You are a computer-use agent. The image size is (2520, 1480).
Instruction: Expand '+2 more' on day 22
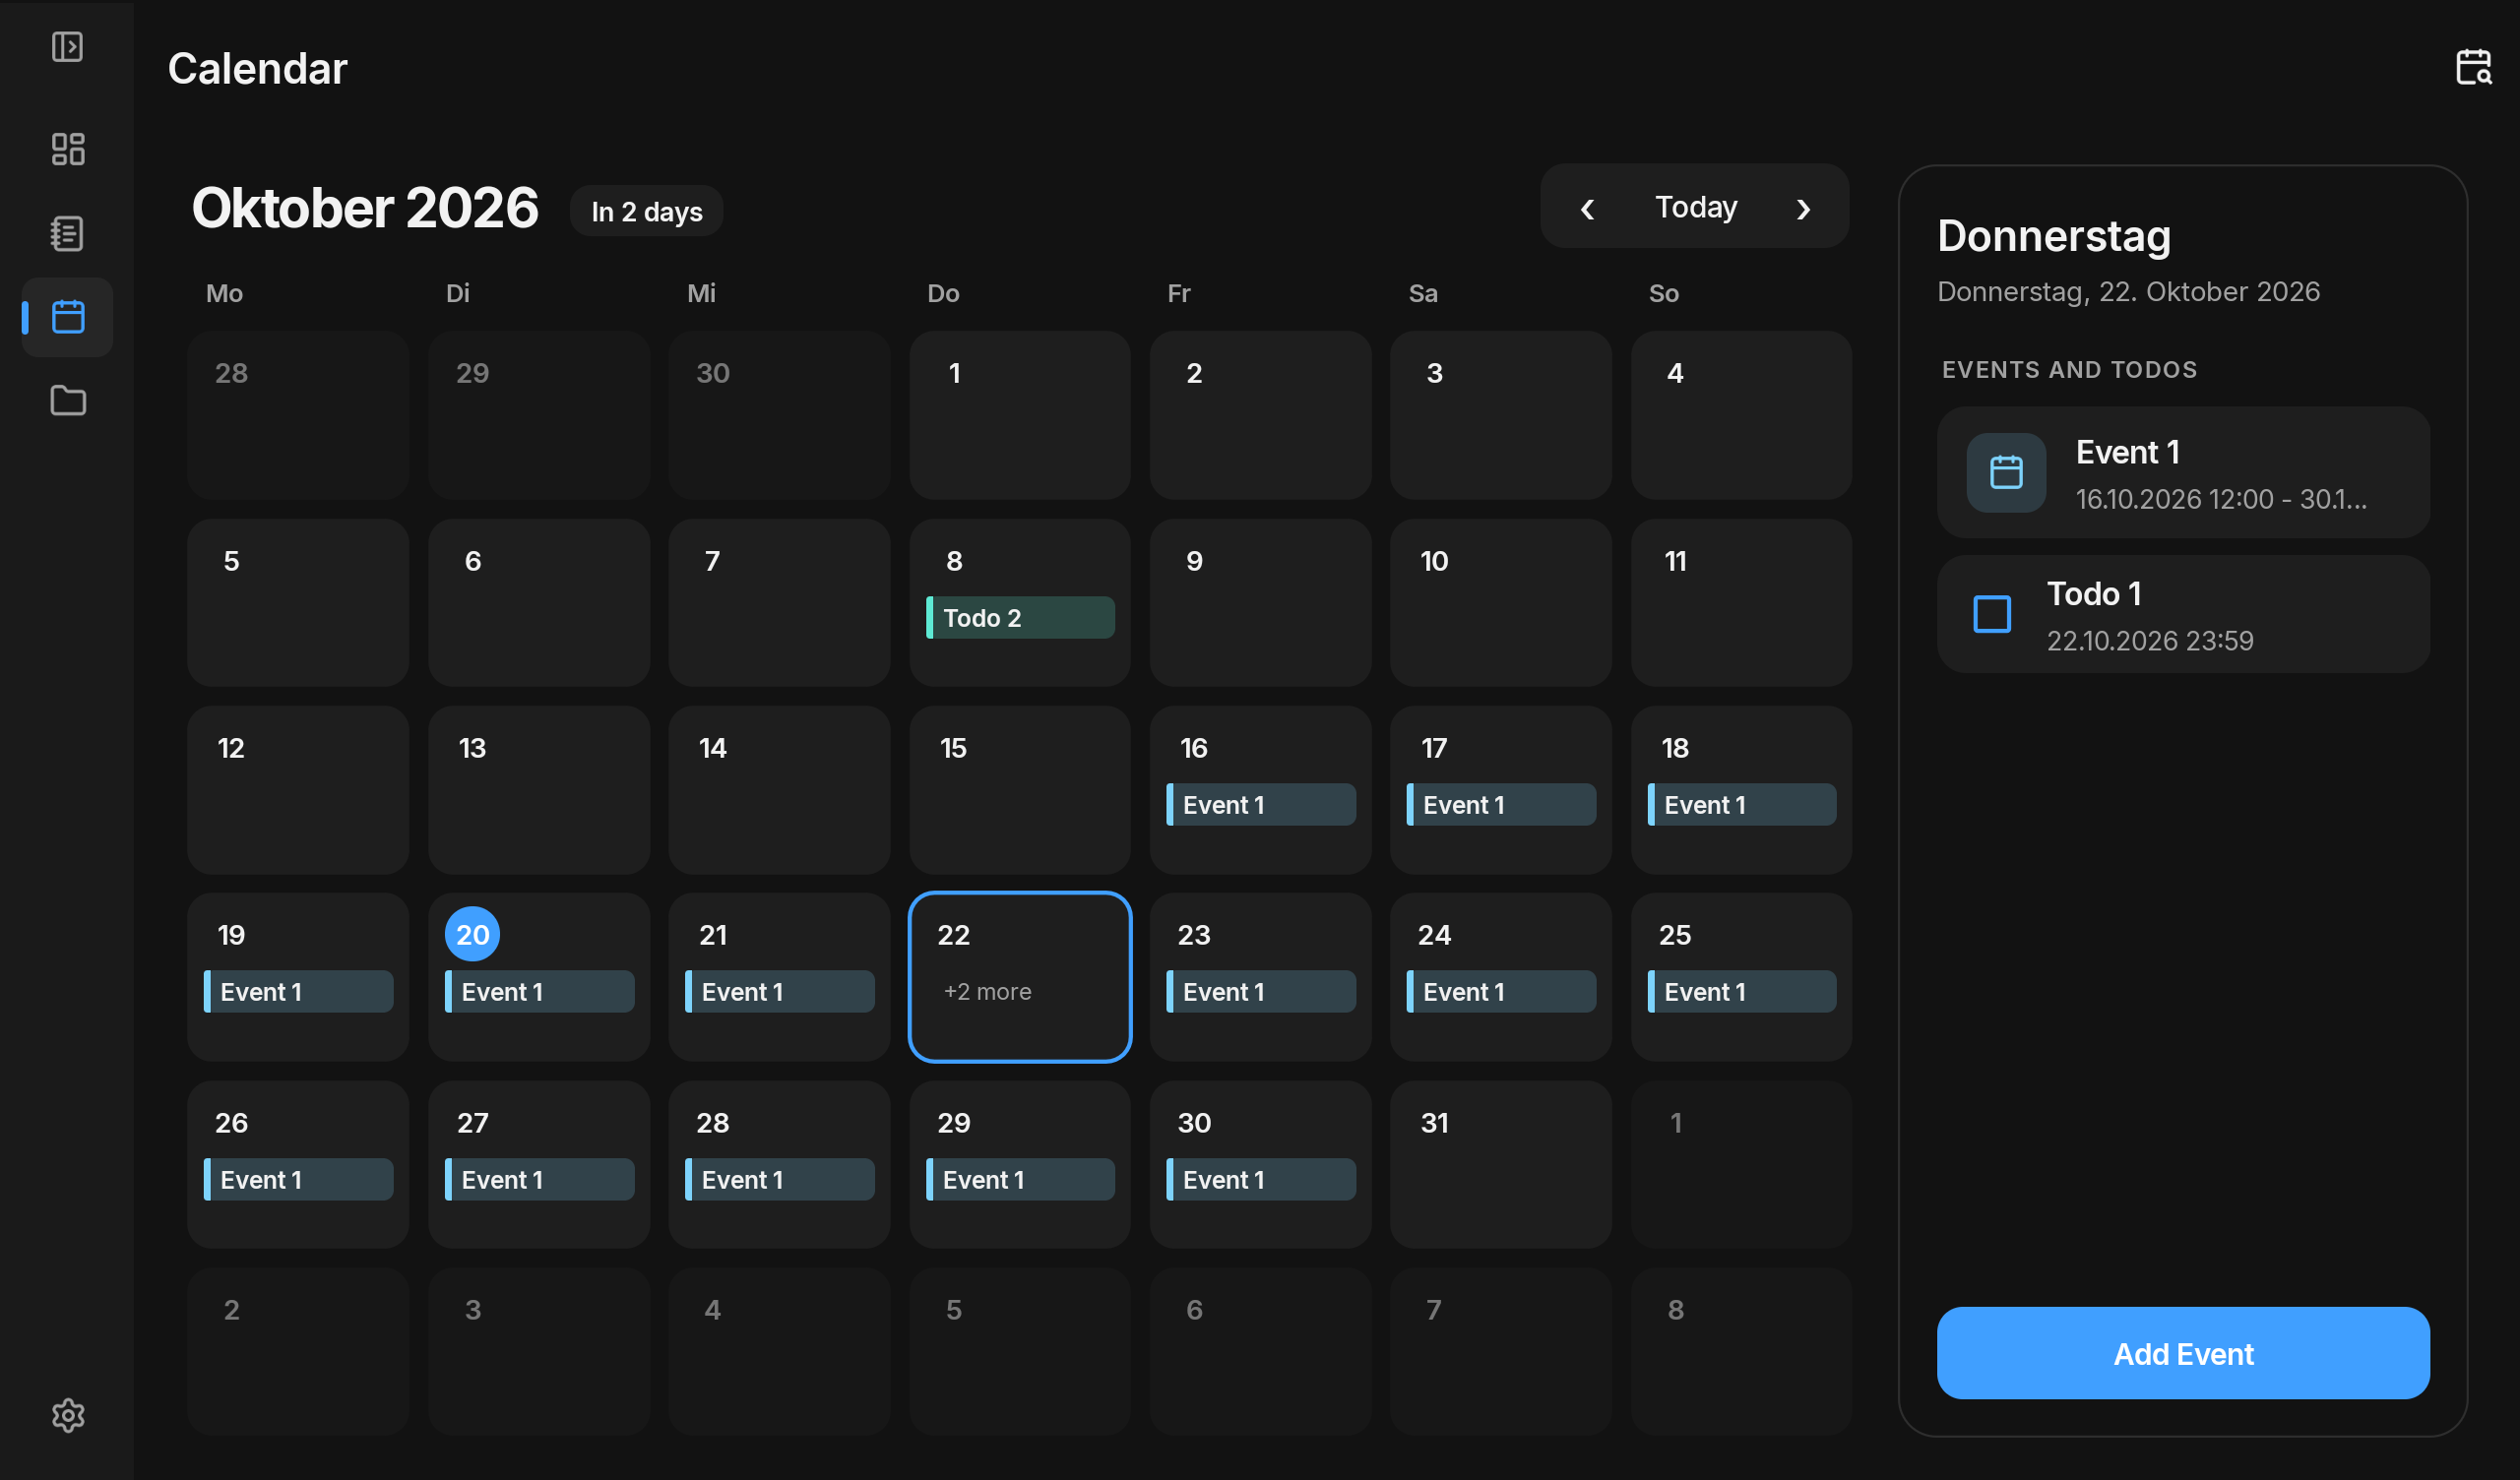coord(987,991)
